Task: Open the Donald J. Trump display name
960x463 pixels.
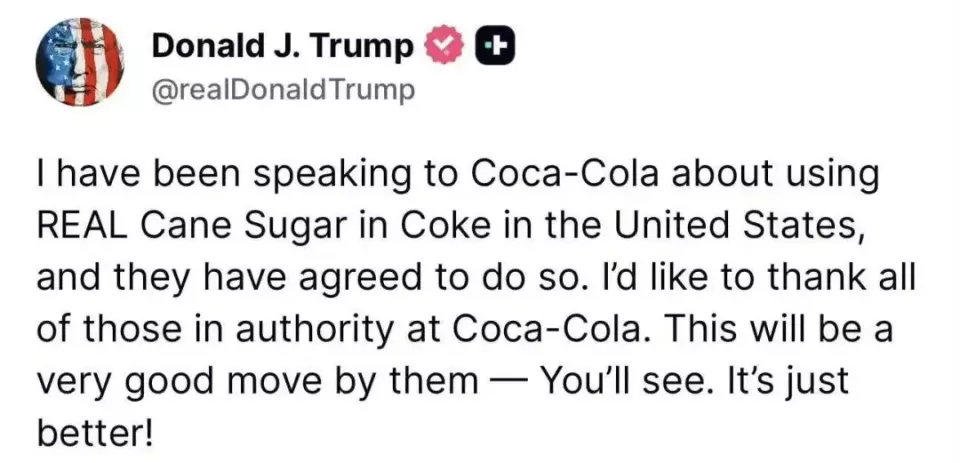Action: 282,46
